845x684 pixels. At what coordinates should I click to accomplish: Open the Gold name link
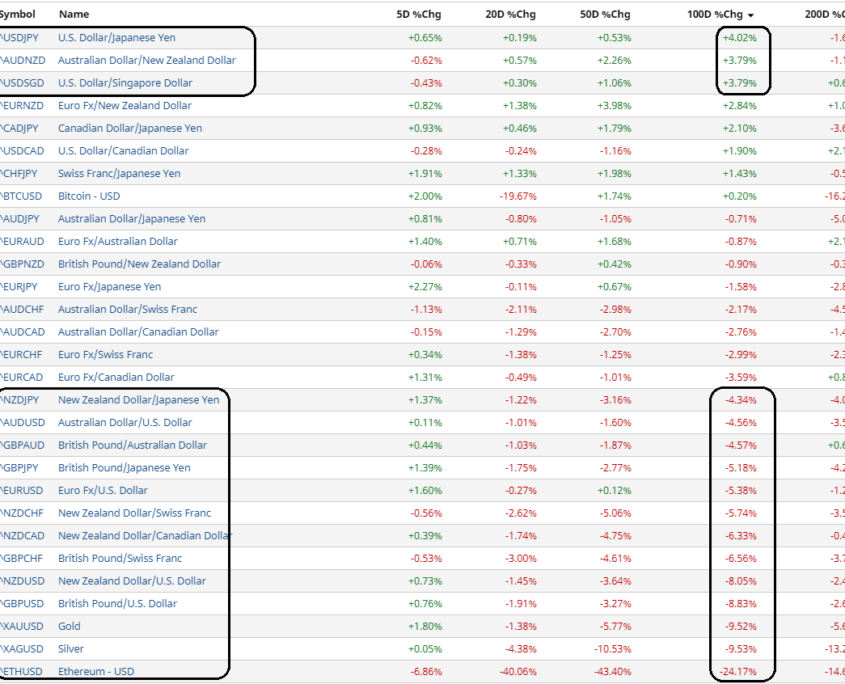pyautogui.click(x=69, y=626)
